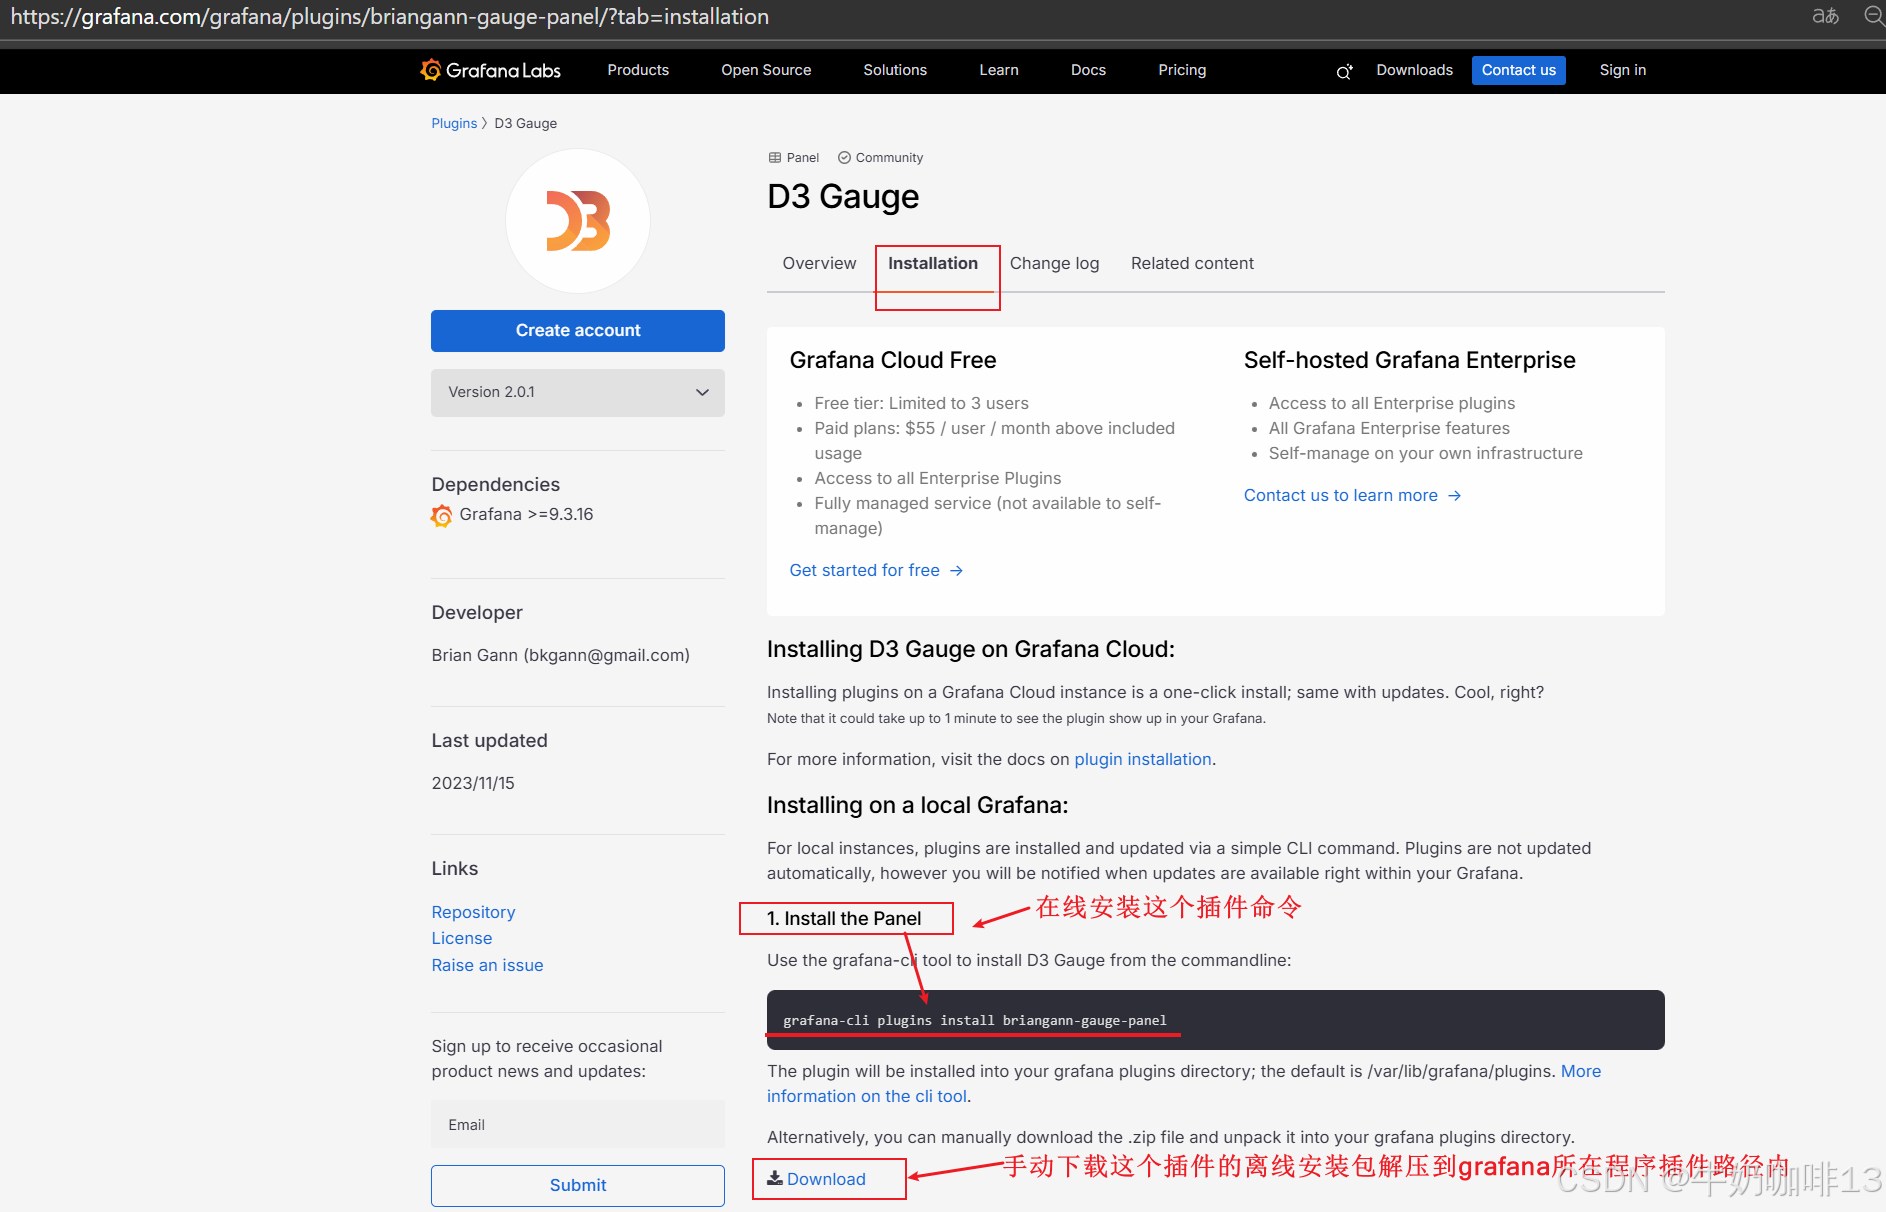Open the Docs menu
Image resolution: width=1886 pixels, height=1212 pixels.
click(x=1088, y=70)
